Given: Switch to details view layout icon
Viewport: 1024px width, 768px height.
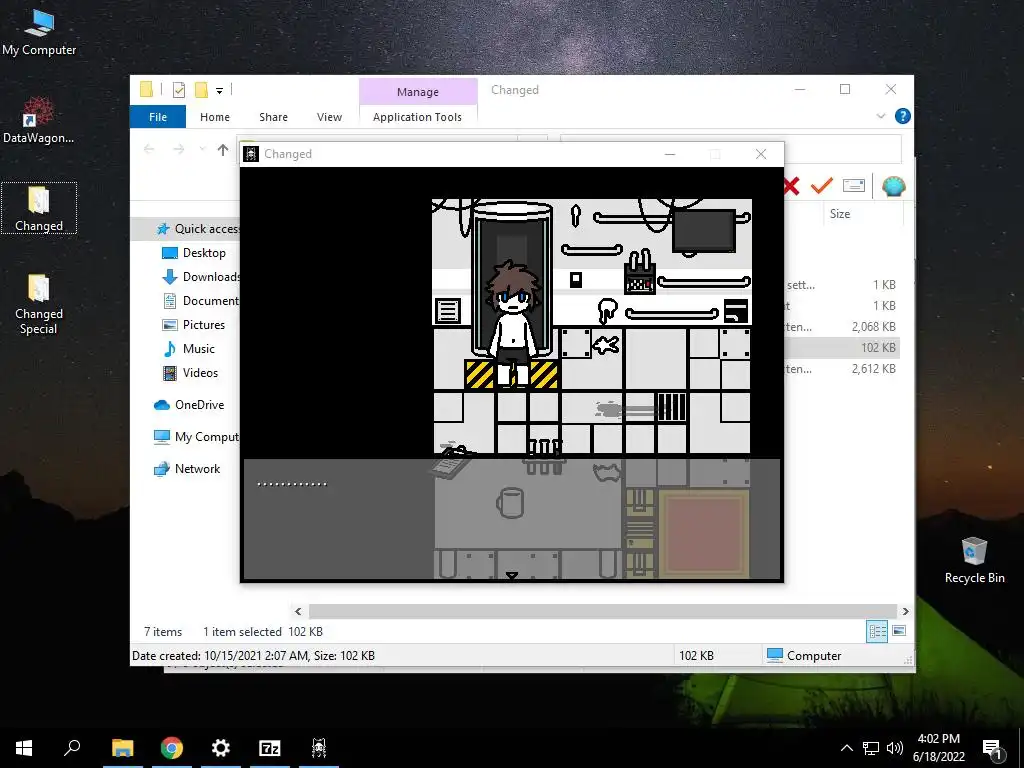Looking at the screenshot, I should (x=876, y=631).
